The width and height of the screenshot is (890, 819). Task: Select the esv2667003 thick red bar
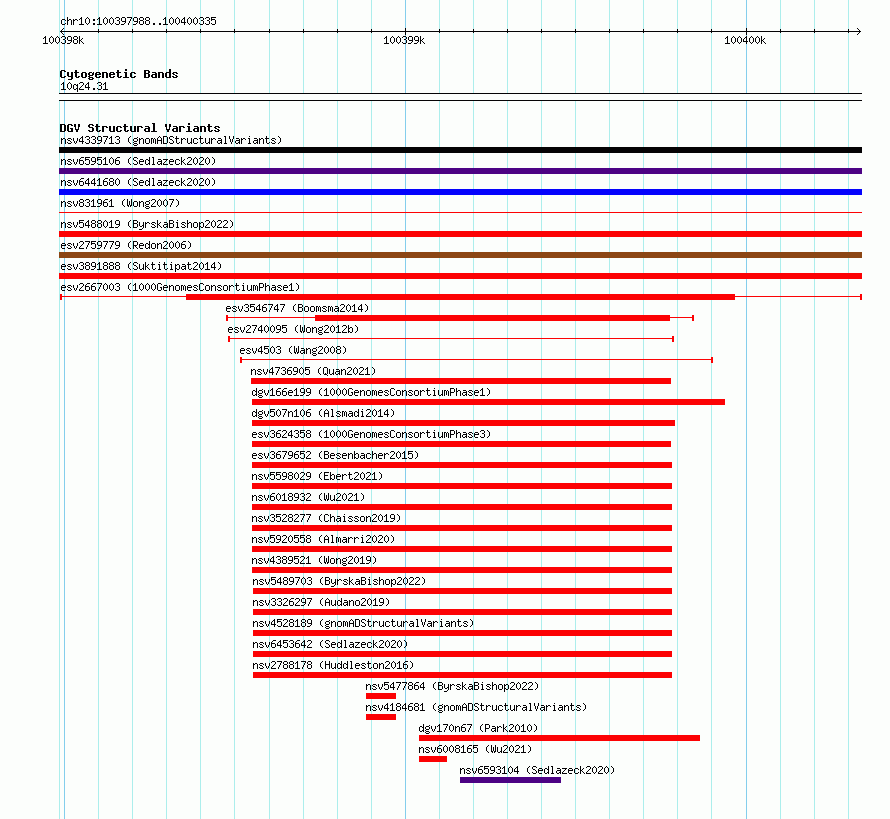[460, 297]
